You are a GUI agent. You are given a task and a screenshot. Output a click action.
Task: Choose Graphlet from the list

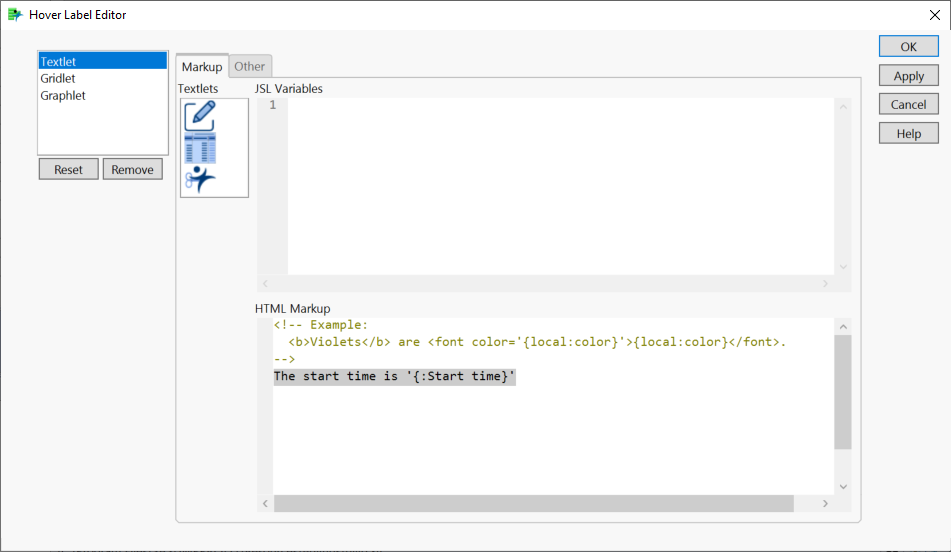(x=63, y=96)
